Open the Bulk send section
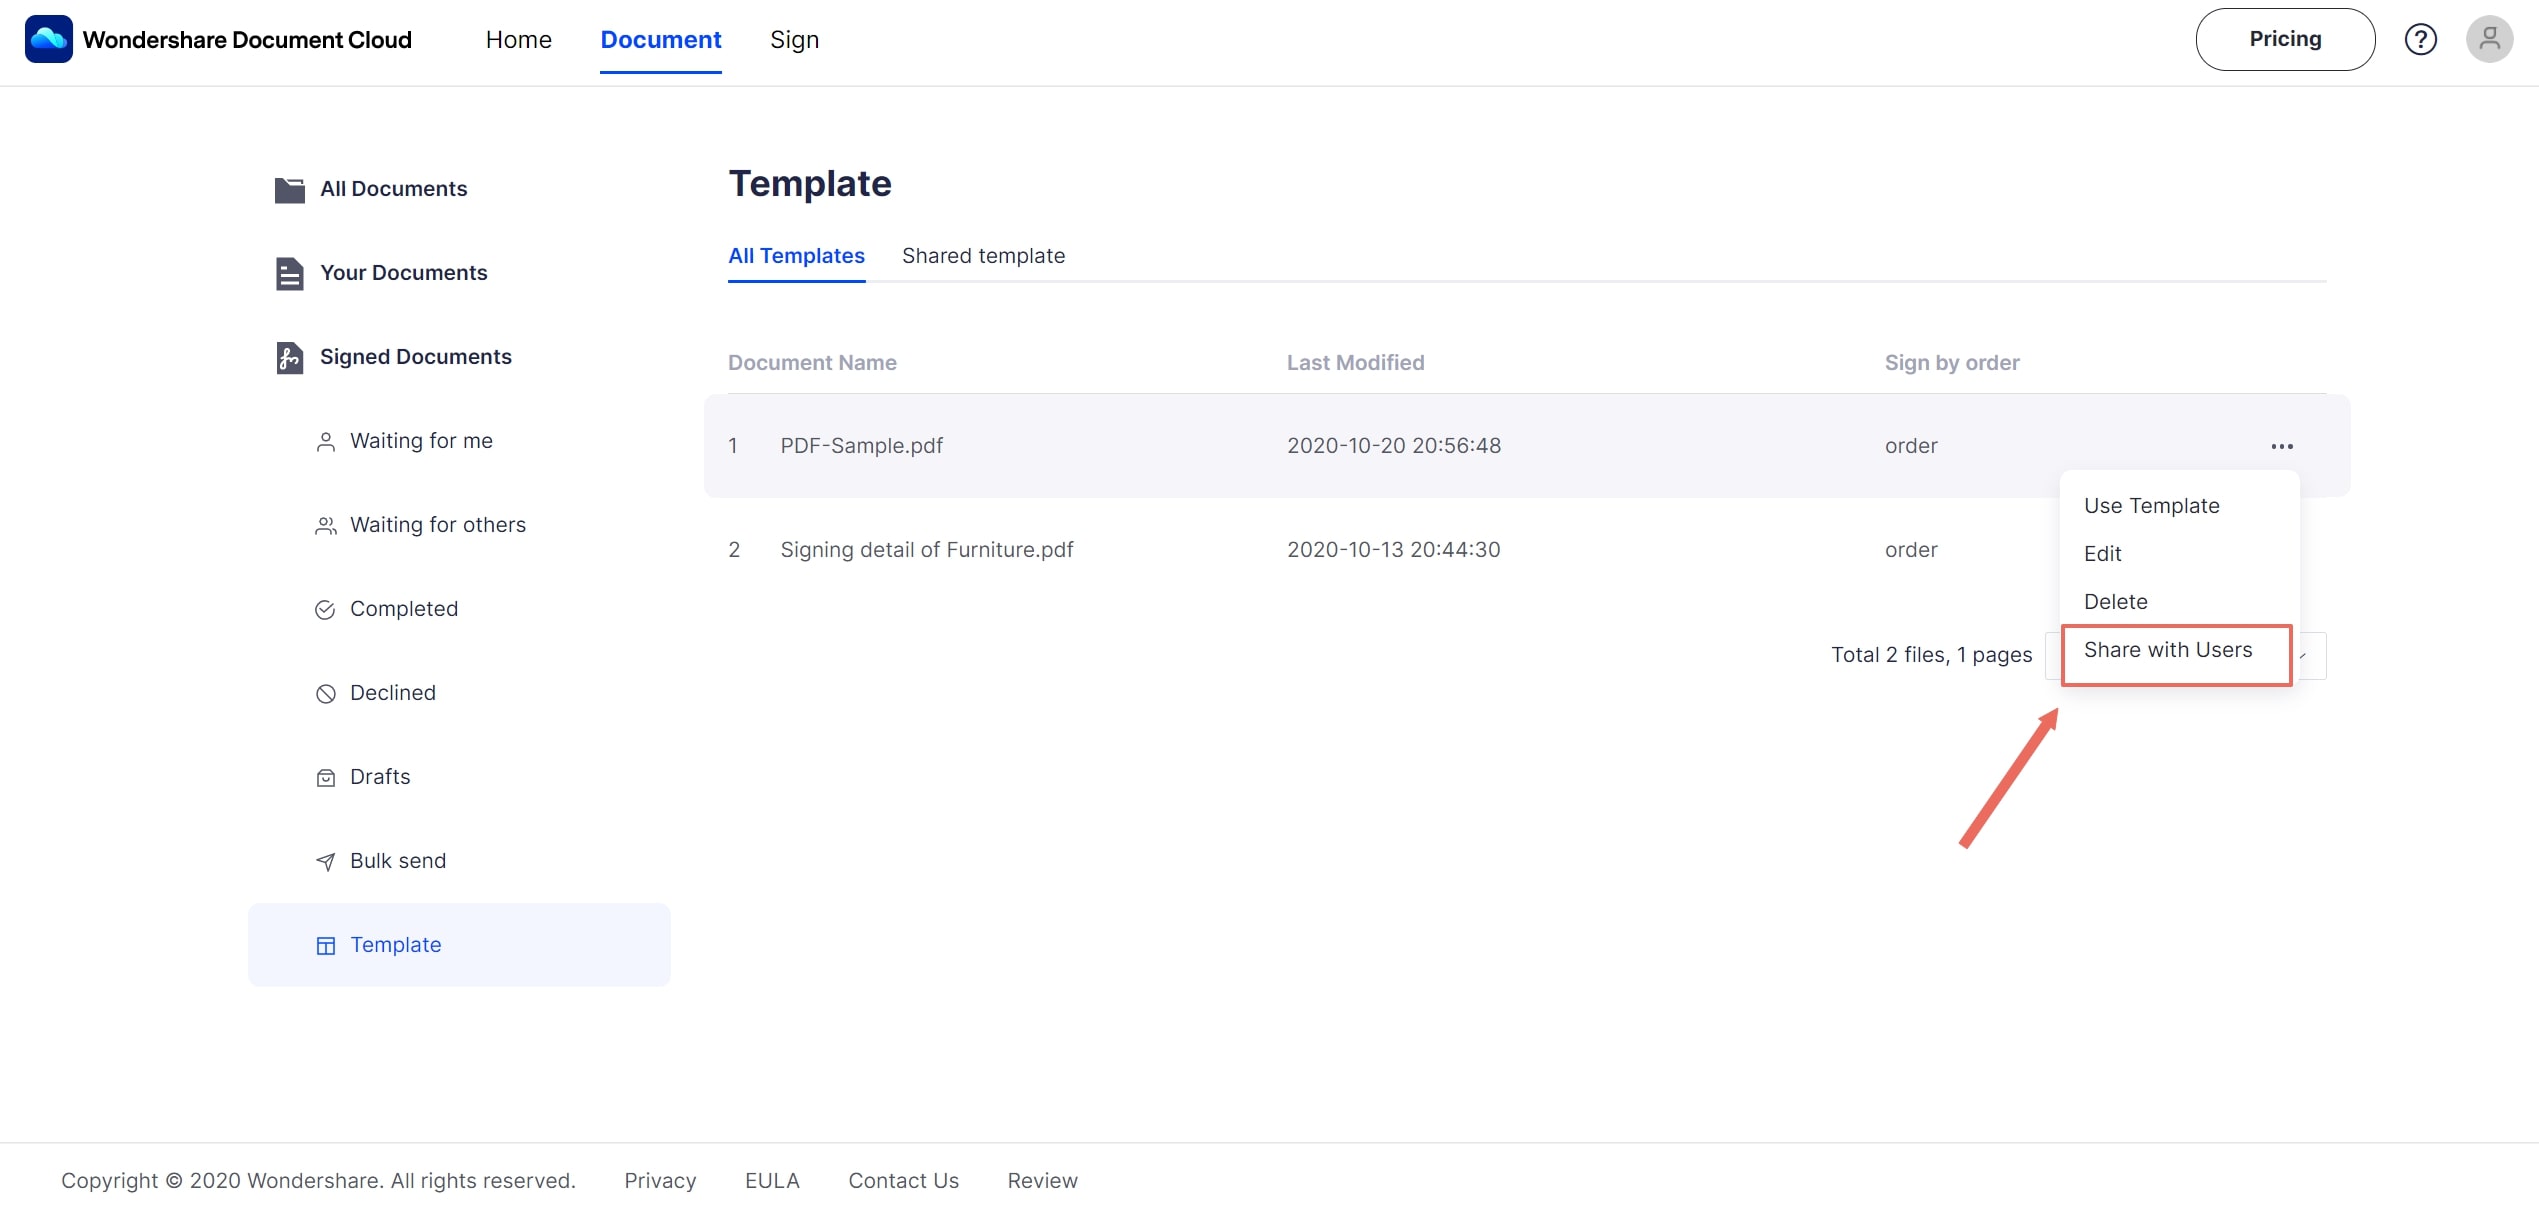This screenshot has width=2539, height=1209. pos(398,861)
